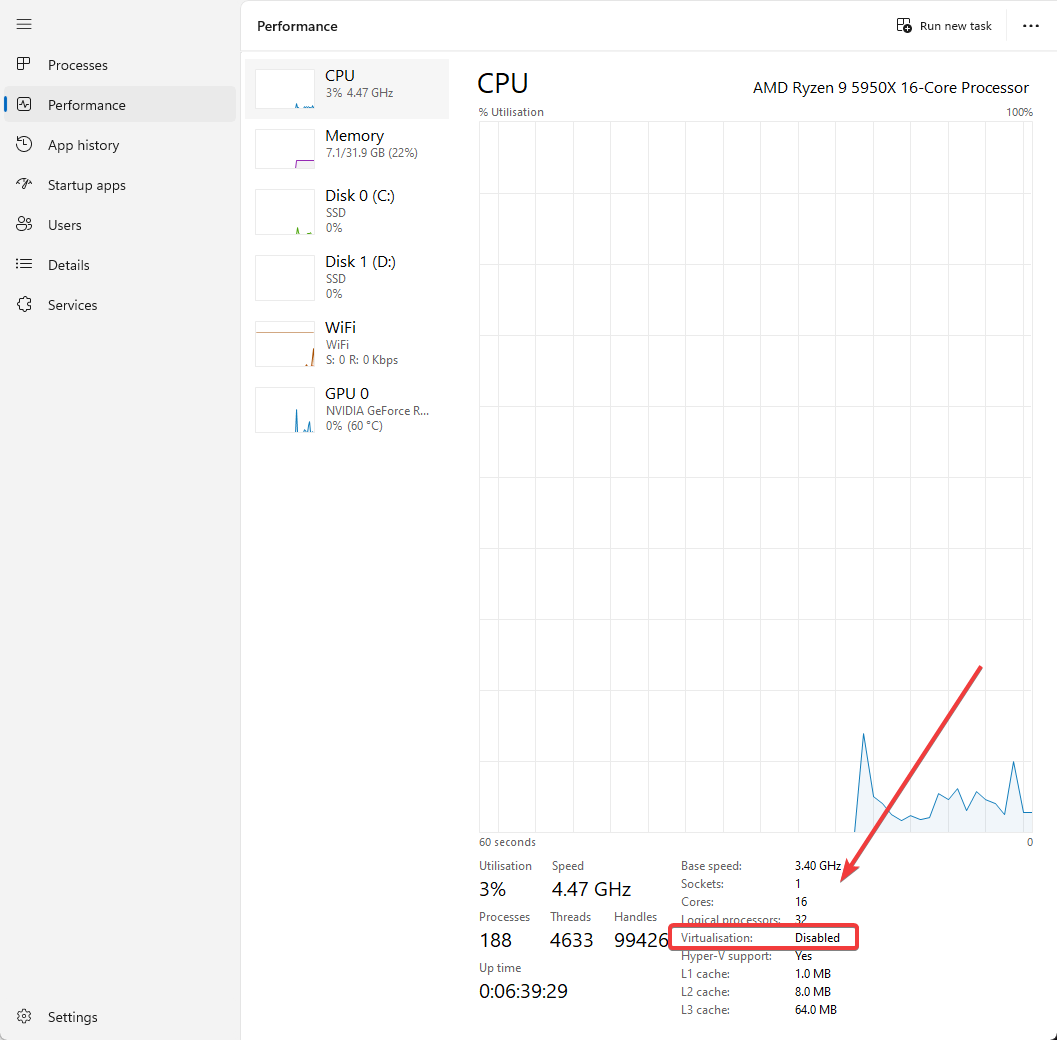View GPU 0 NVIDIA GeForce performance

pos(347,410)
